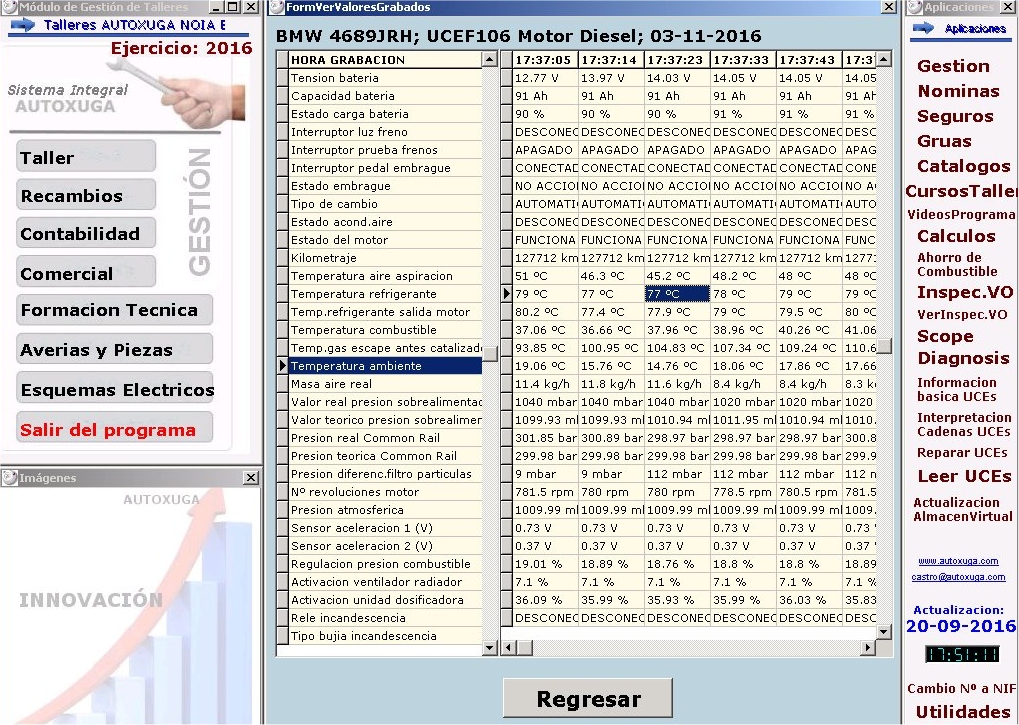Viewport: 1019px width, 725px height.
Task: Visit www.autoxuga.com link
Action: pyautogui.click(x=958, y=561)
